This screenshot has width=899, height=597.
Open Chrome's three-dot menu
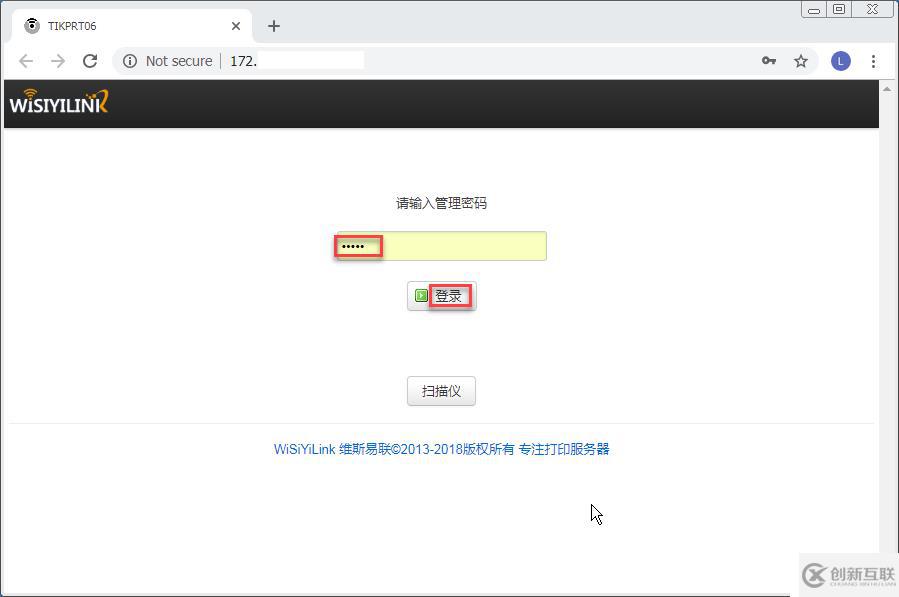click(874, 61)
